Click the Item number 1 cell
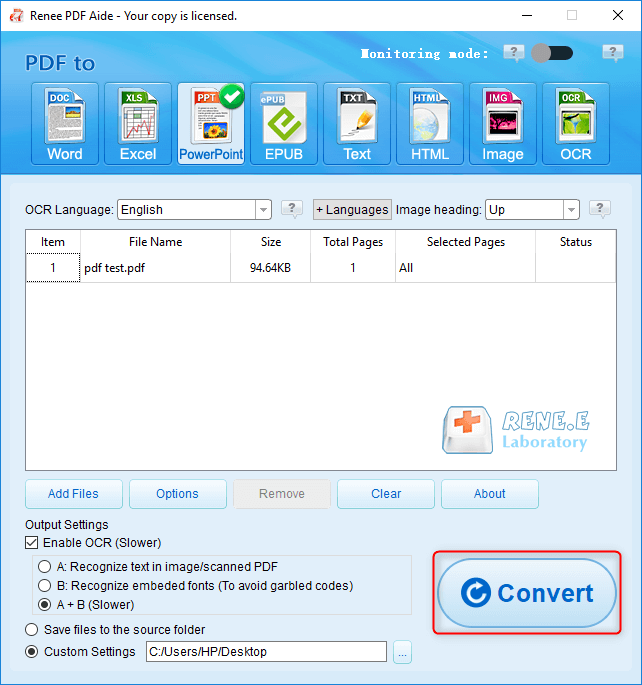The image size is (642, 685). [53, 268]
